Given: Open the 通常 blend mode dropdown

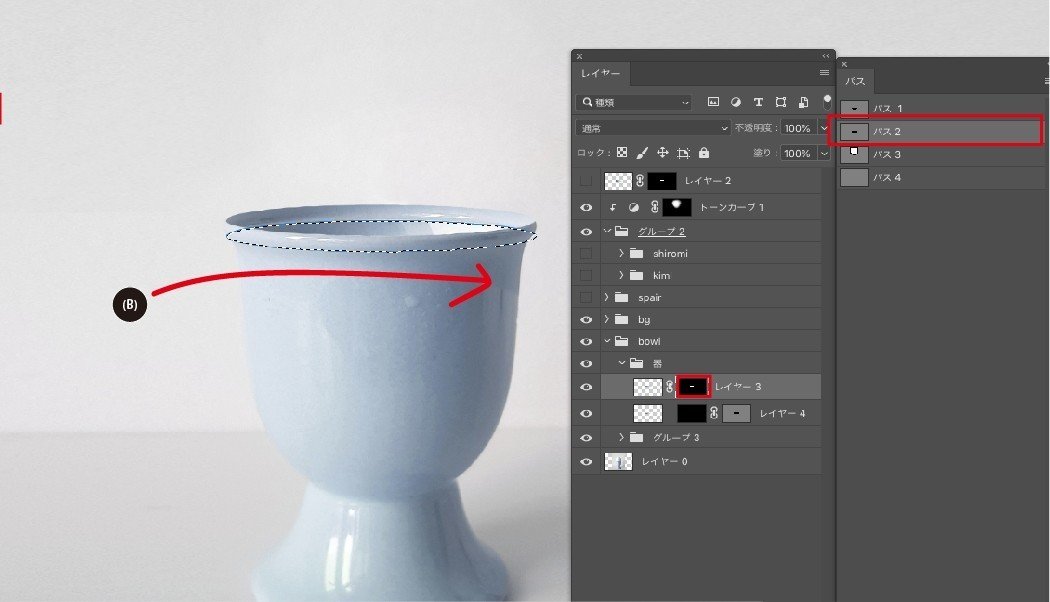Looking at the screenshot, I should [x=653, y=128].
